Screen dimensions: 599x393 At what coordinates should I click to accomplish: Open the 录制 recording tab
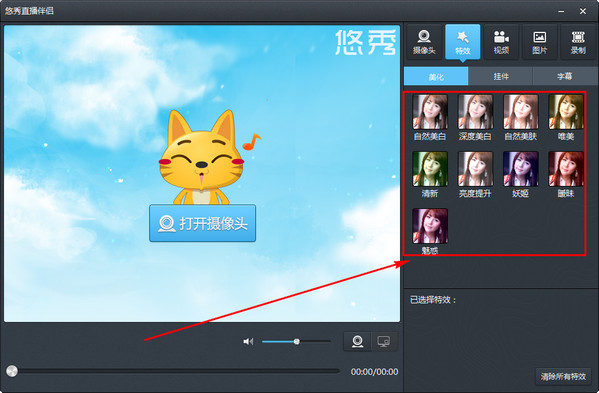click(578, 42)
